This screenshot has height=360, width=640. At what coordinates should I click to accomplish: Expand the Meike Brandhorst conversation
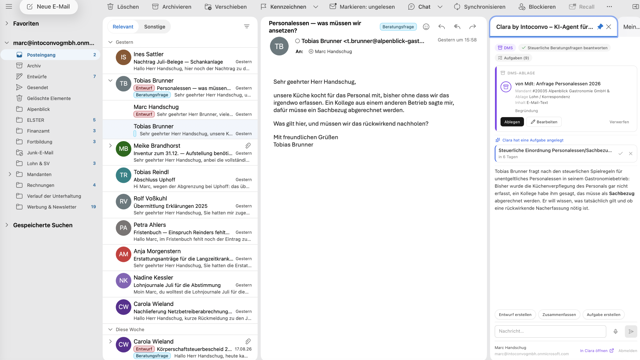point(110,146)
